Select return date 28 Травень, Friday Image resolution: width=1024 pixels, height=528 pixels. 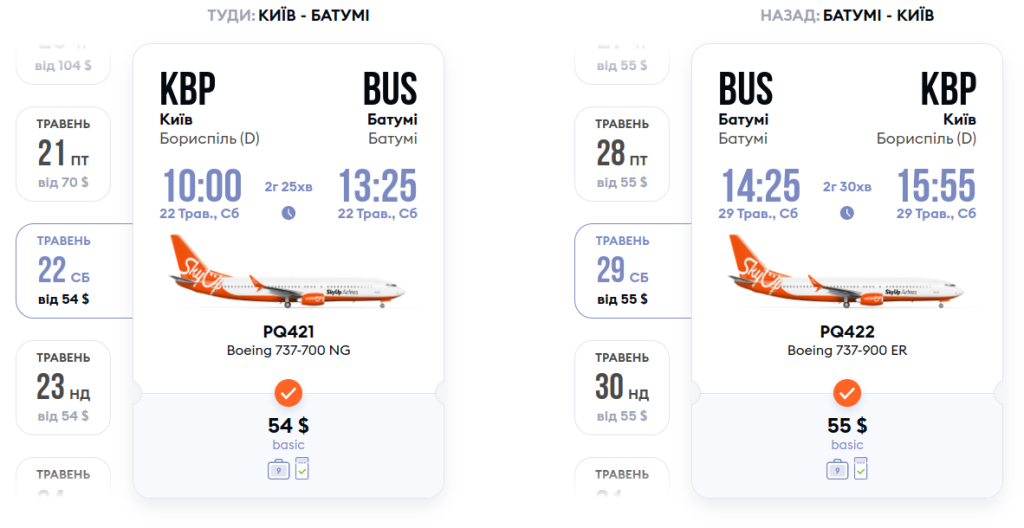pyautogui.click(x=622, y=153)
